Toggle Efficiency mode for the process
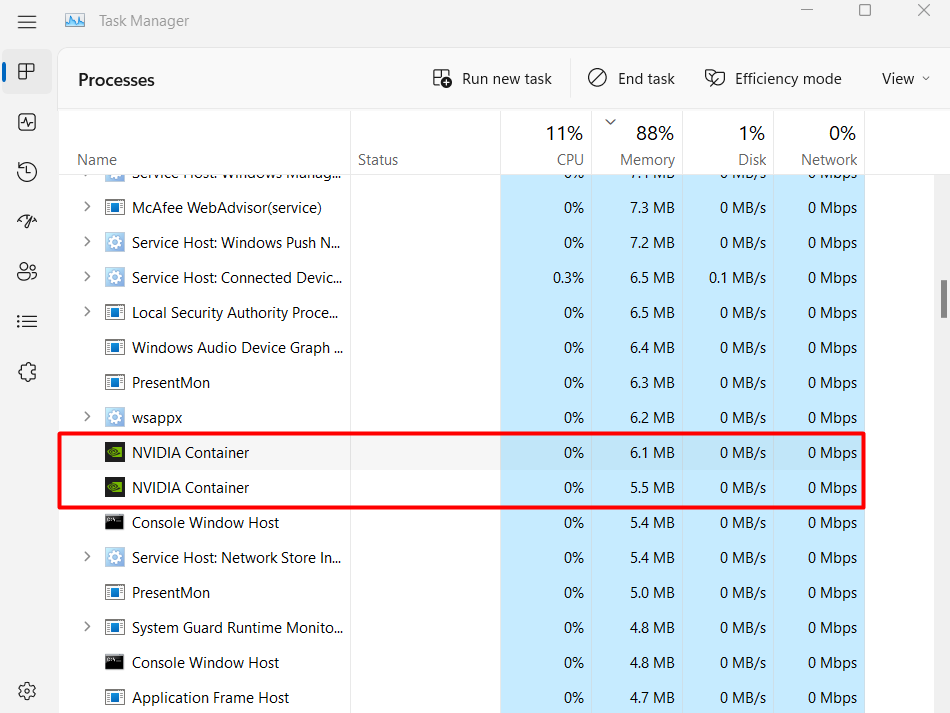Screen dimensions: 950x713 tap(773, 79)
